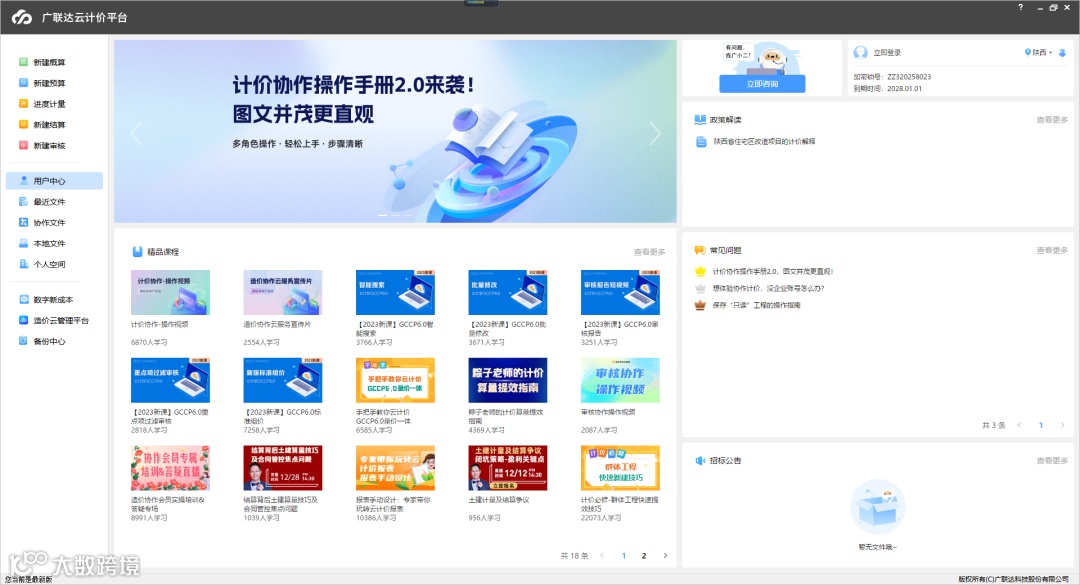Click the 进度计量 sidebar icon
Viewport: 1080px width, 585px height.
click(x=23, y=104)
